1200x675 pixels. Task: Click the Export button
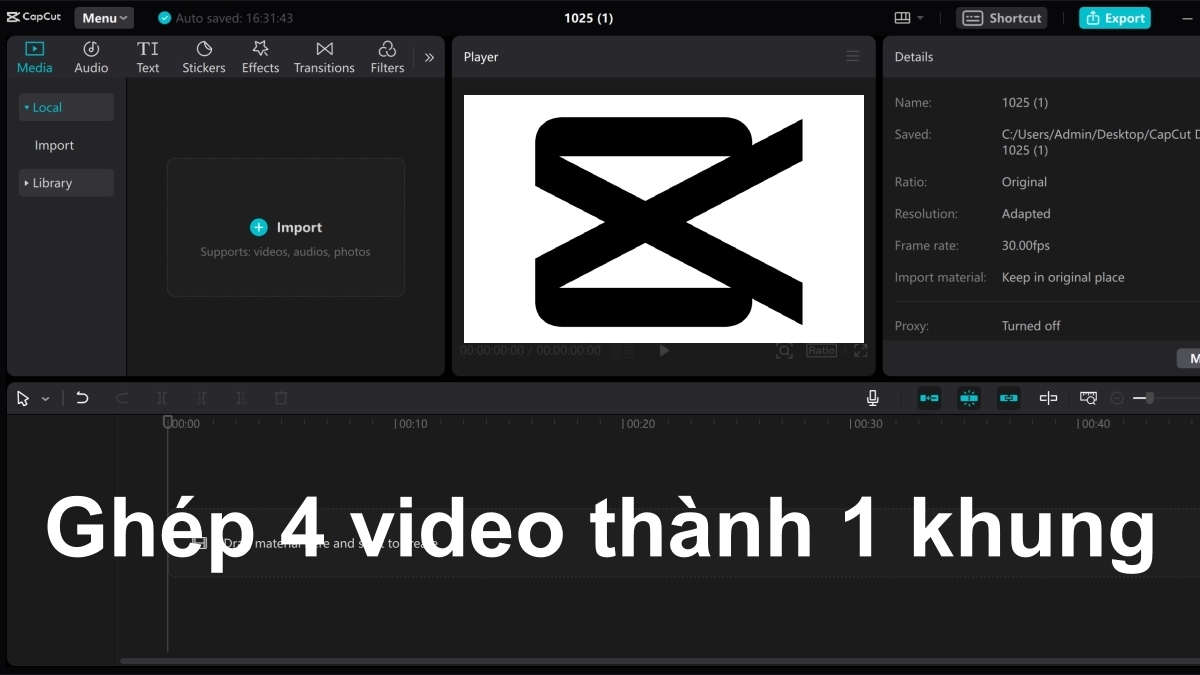[1114, 18]
